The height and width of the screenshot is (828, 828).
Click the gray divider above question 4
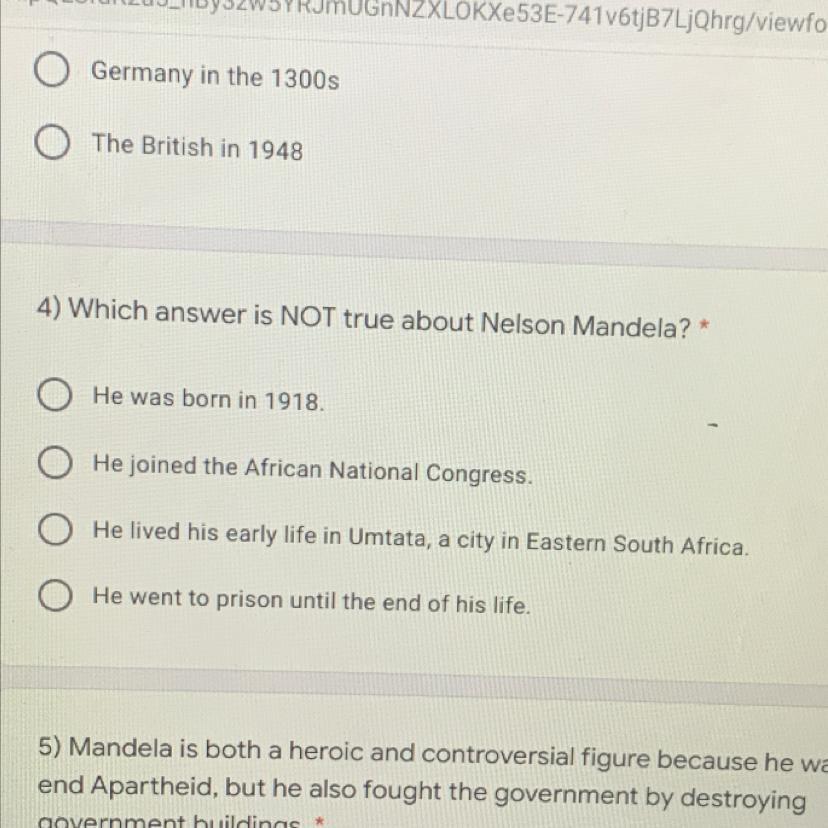point(414,246)
